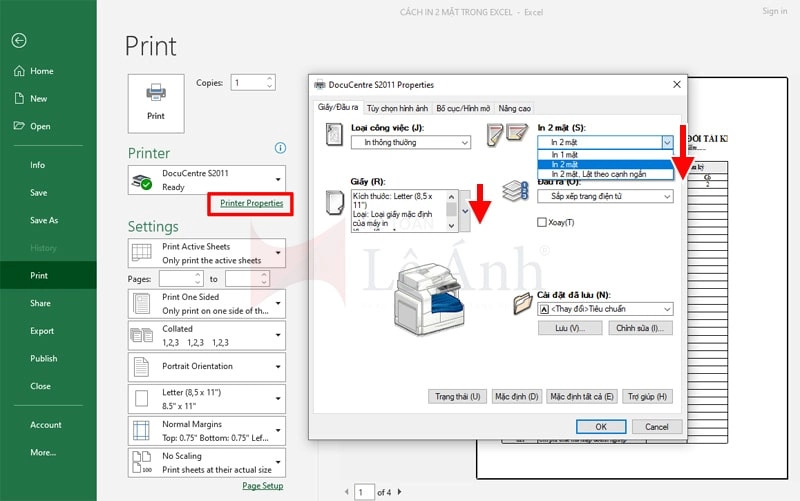Image resolution: width=800 pixels, height=501 pixels.
Task: Open Loại công việc dropdown
Action: click(x=411, y=142)
